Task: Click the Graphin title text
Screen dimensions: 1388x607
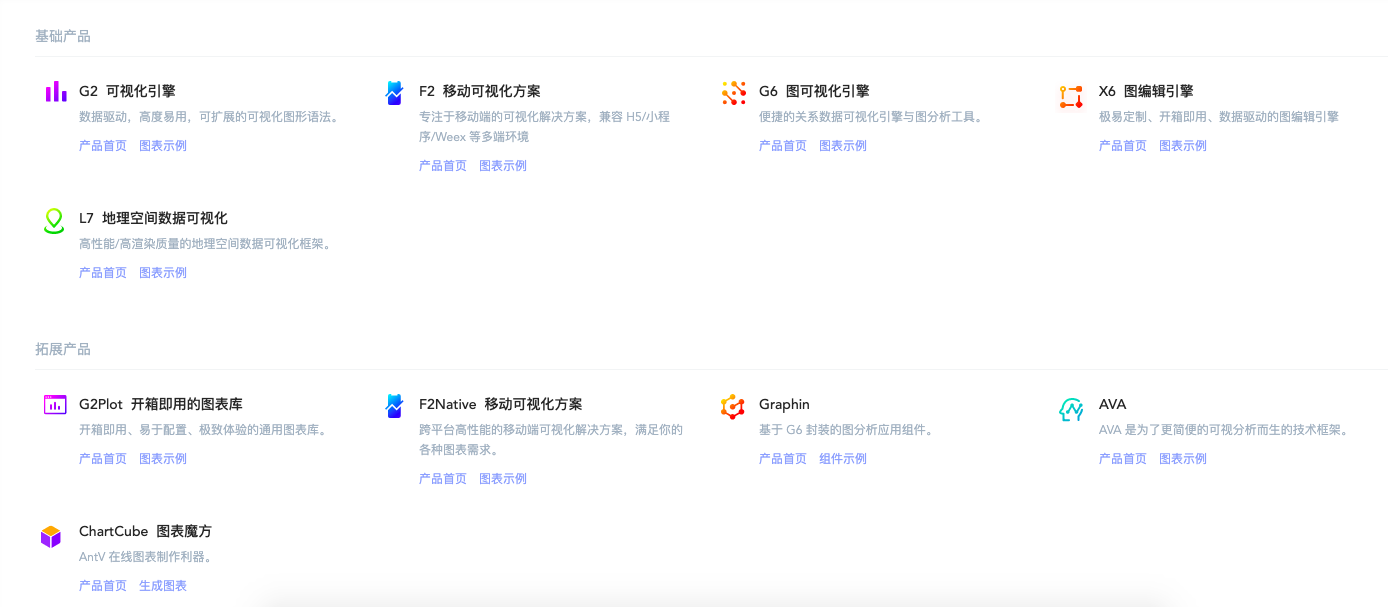Action: coord(784,404)
